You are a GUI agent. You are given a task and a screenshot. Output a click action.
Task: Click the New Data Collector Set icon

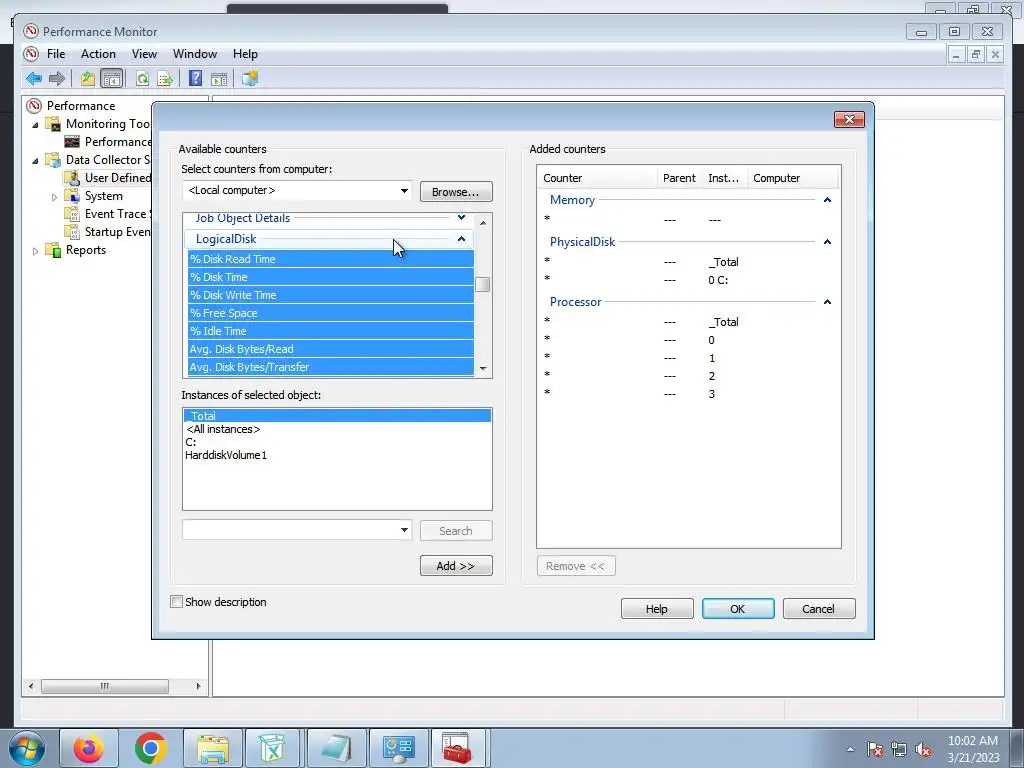(249, 79)
